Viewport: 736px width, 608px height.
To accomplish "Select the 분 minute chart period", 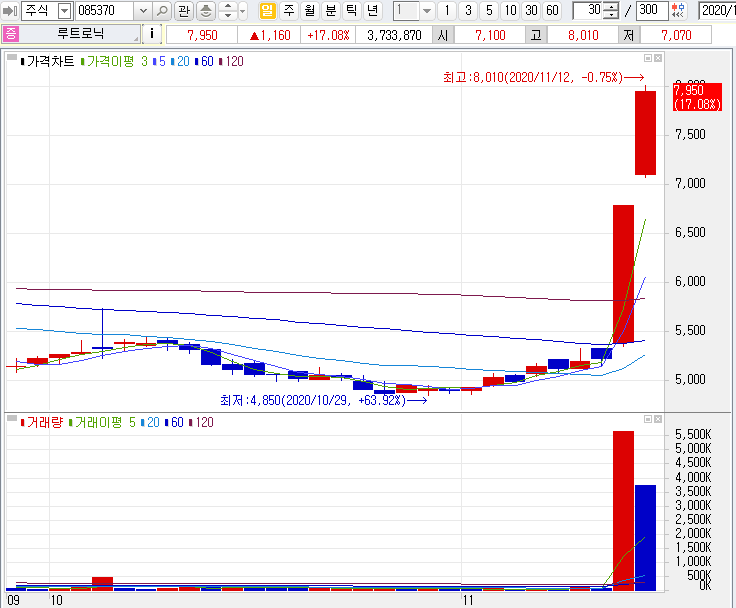I will pos(331,10).
